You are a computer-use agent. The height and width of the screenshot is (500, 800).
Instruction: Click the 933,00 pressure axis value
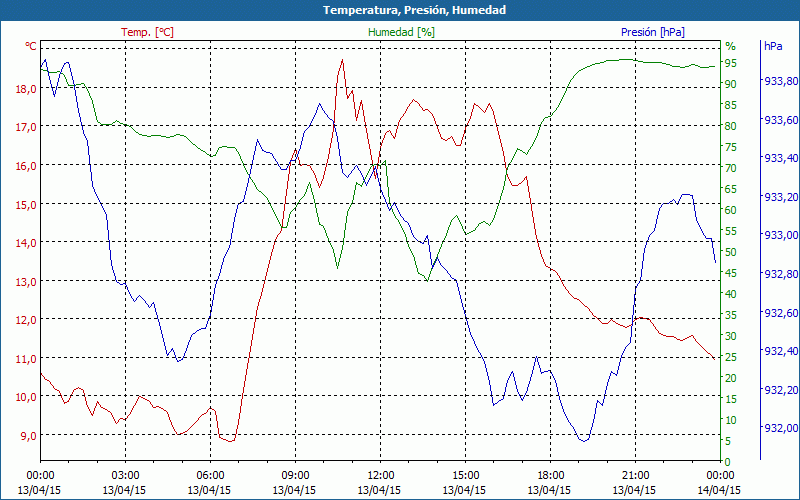pyautogui.click(x=780, y=235)
